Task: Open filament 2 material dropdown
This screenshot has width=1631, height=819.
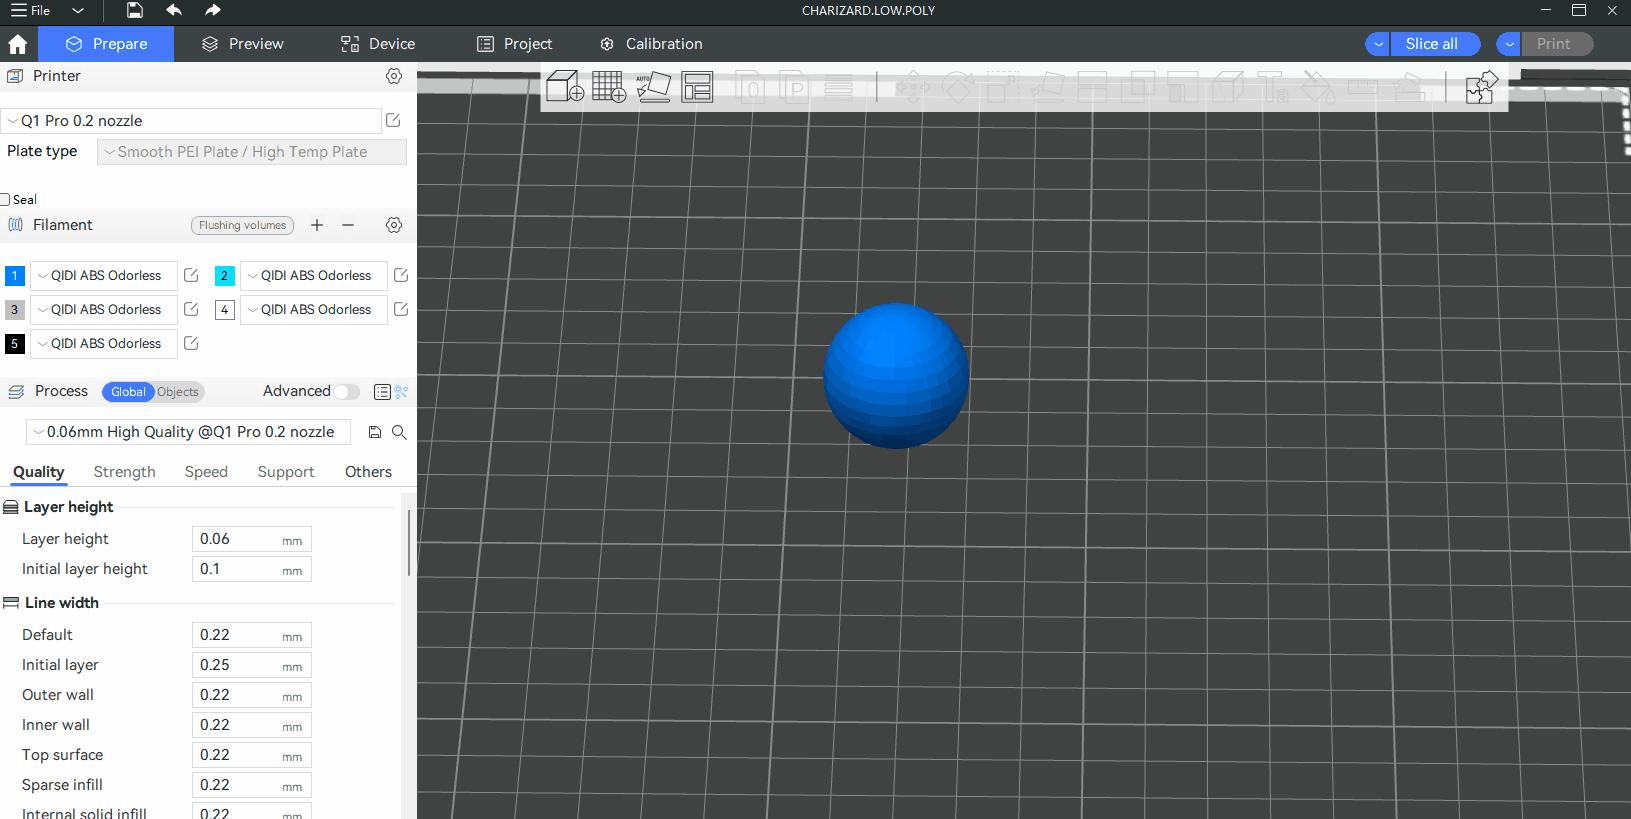Action: pyautogui.click(x=313, y=276)
